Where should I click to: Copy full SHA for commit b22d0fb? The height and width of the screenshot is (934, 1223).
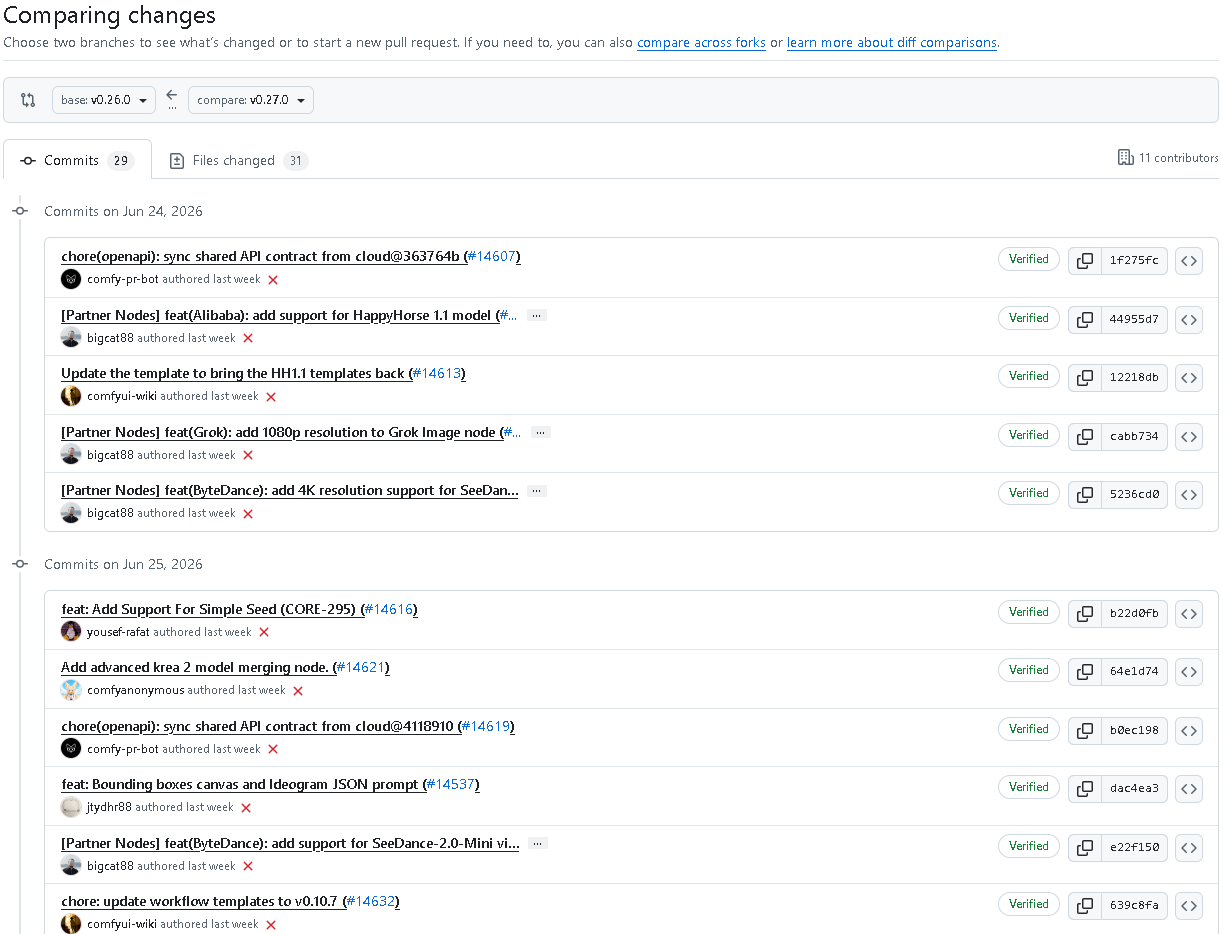coord(1085,614)
